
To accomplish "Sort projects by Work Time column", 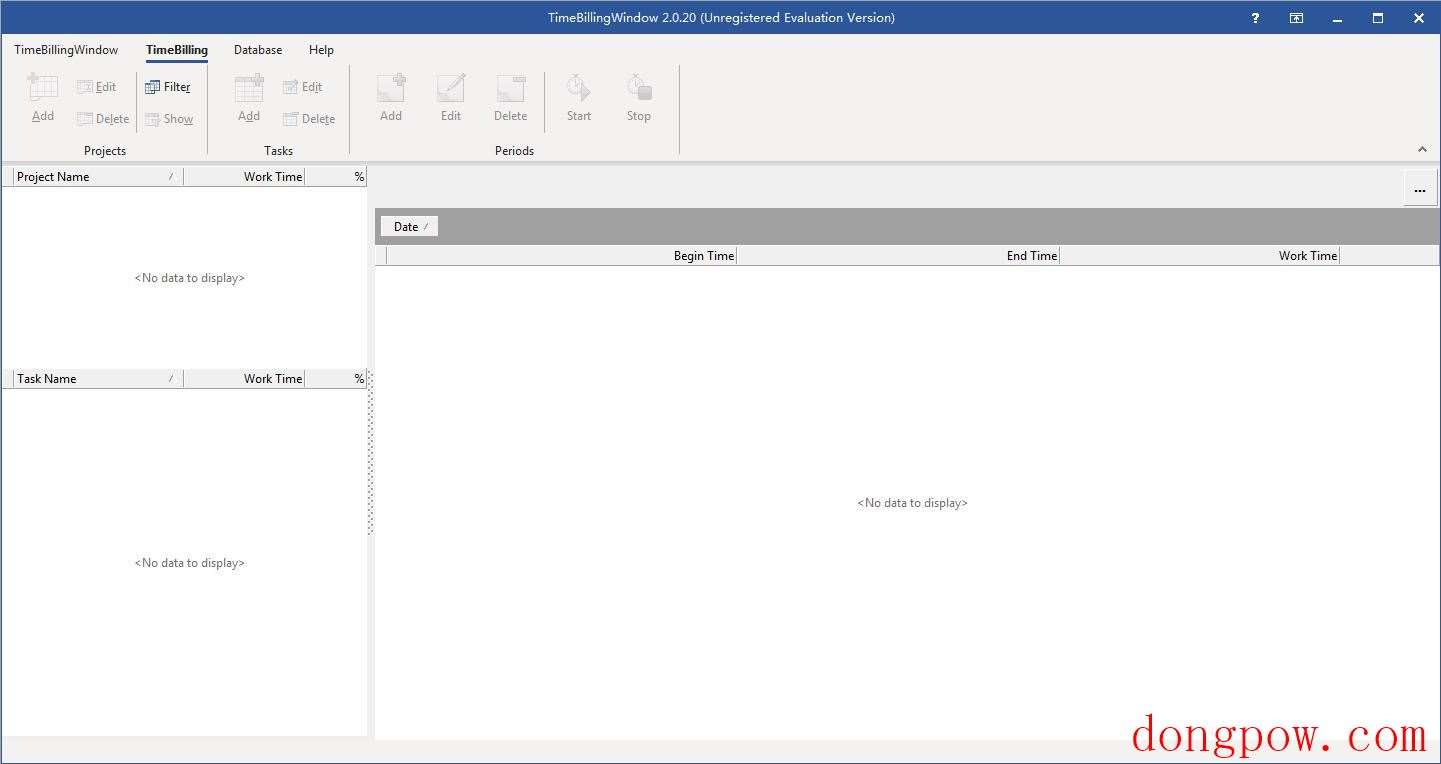I will coord(244,177).
